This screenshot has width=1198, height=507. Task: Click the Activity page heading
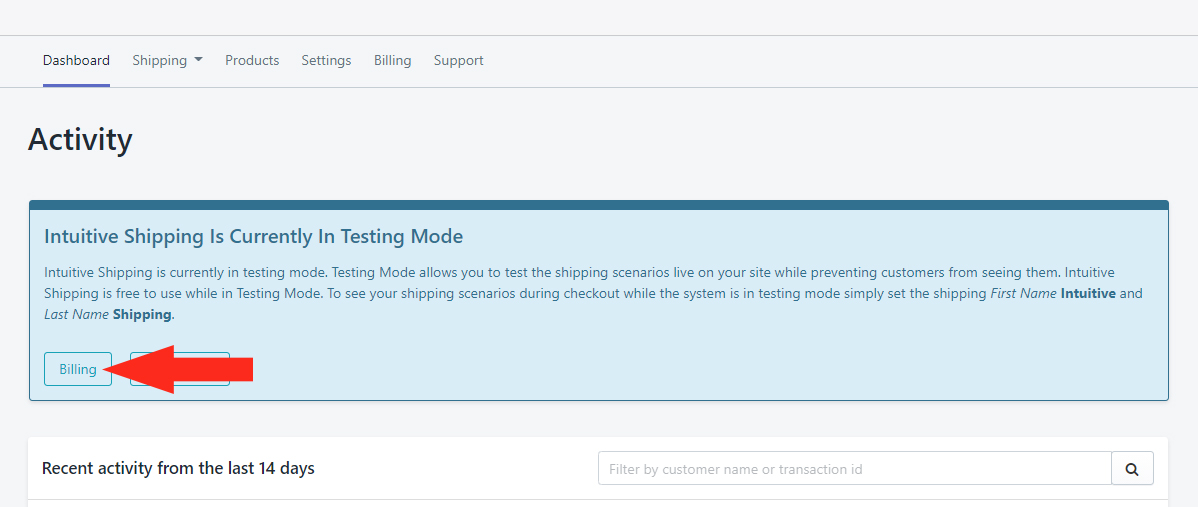point(80,140)
